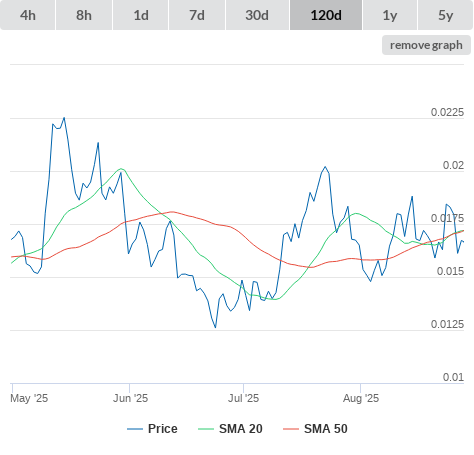474x455 pixels.
Task: Show the 5y price history
Action: click(x=446, y=15)
